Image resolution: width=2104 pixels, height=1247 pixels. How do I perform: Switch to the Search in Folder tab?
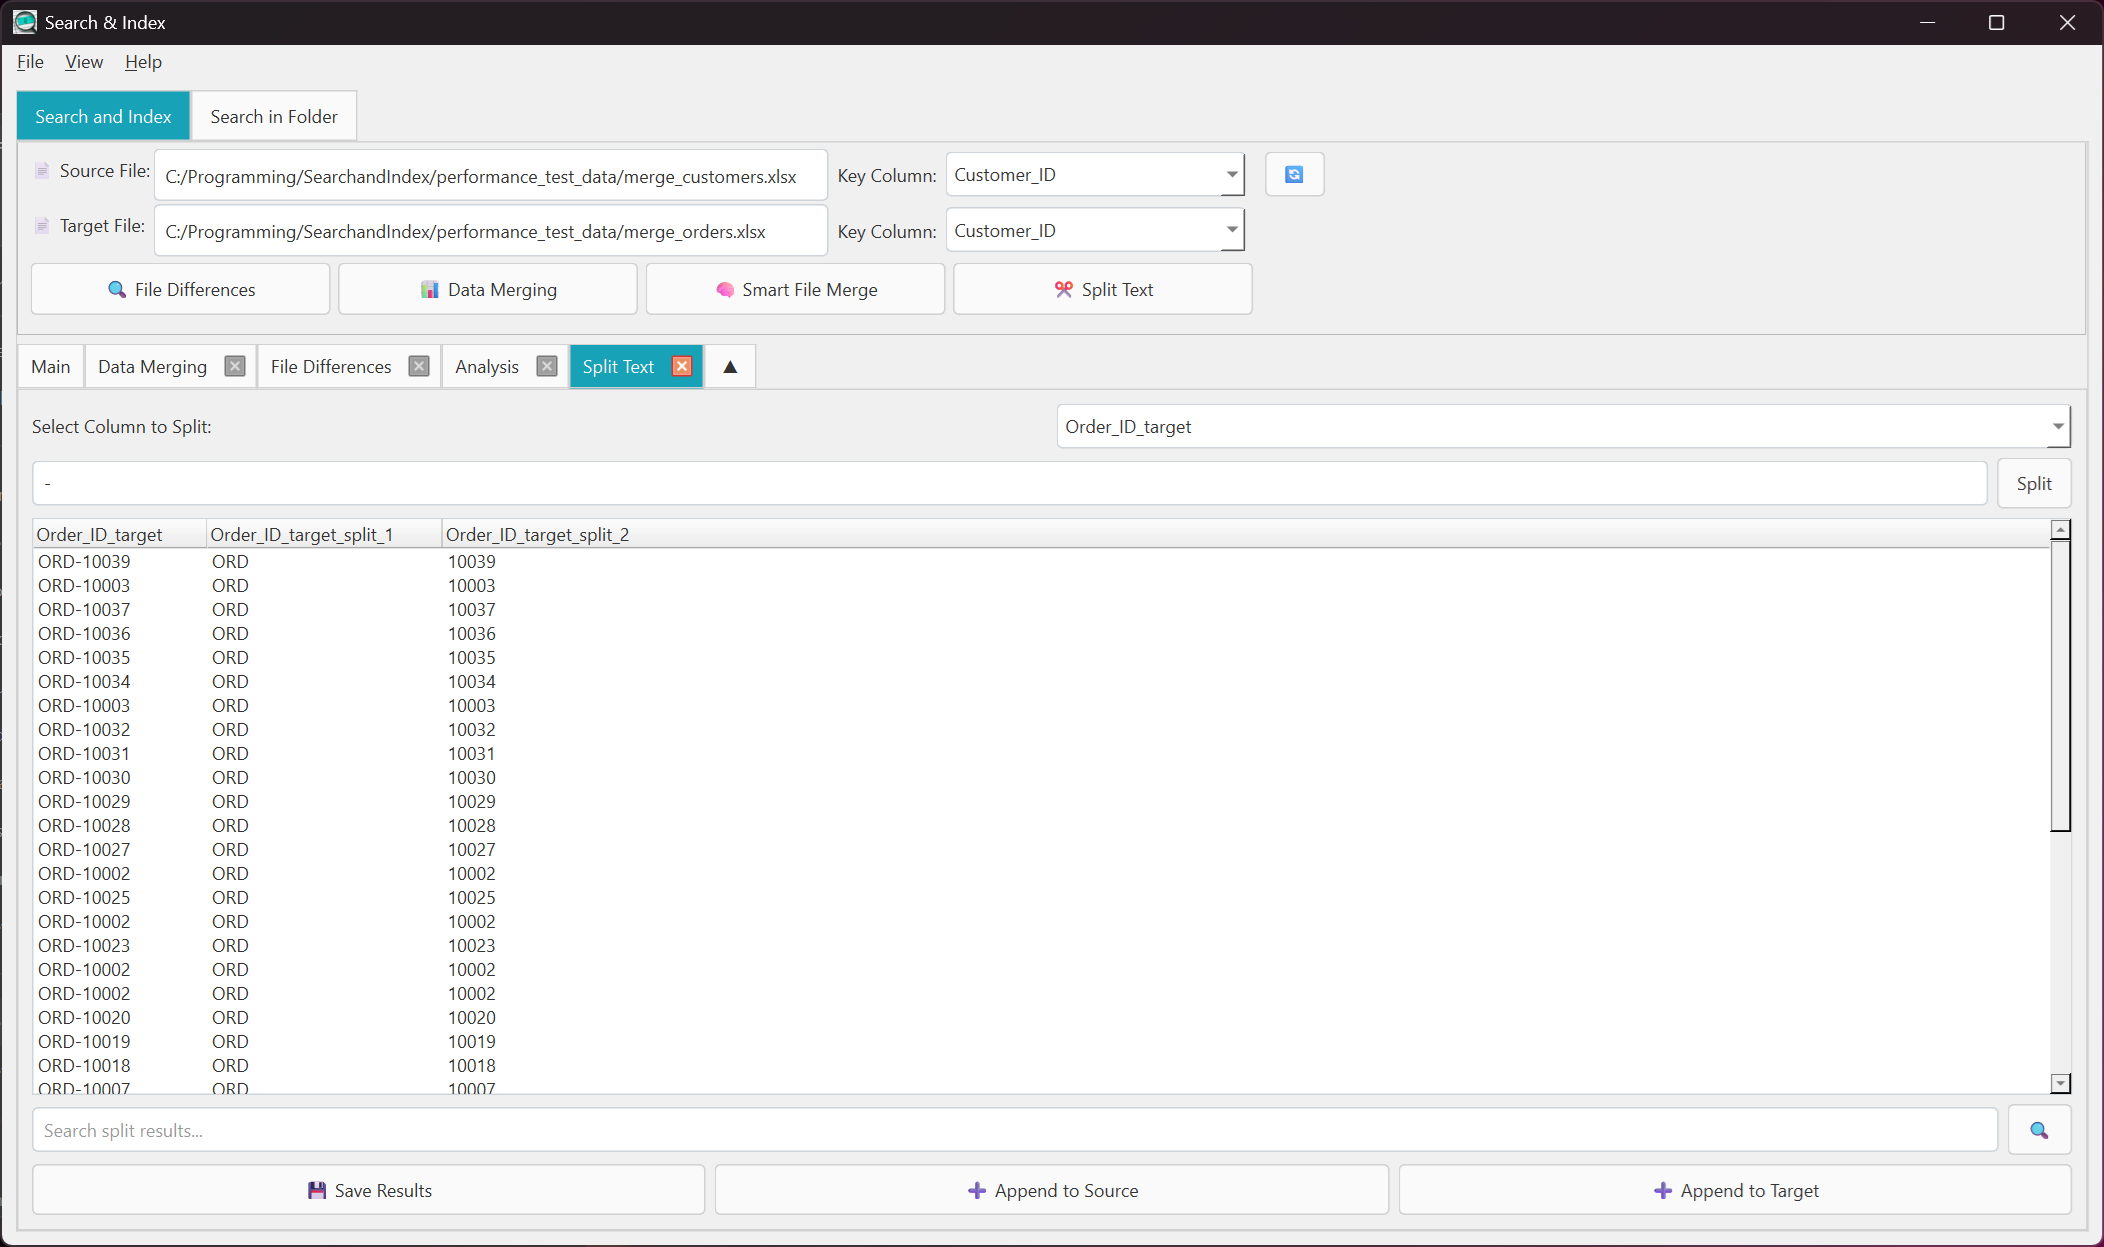coord(274,117)
